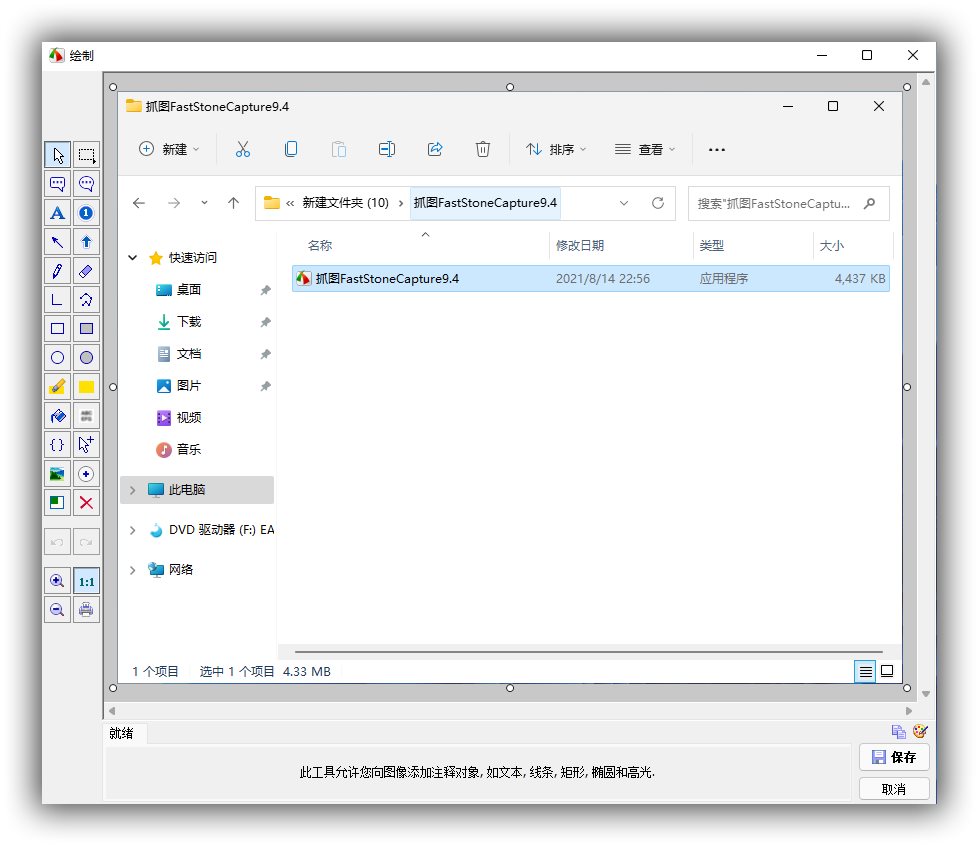Select the filled rectangle tool
The height and width of the screenshot is (846, 979).
(x=86, y=328)
